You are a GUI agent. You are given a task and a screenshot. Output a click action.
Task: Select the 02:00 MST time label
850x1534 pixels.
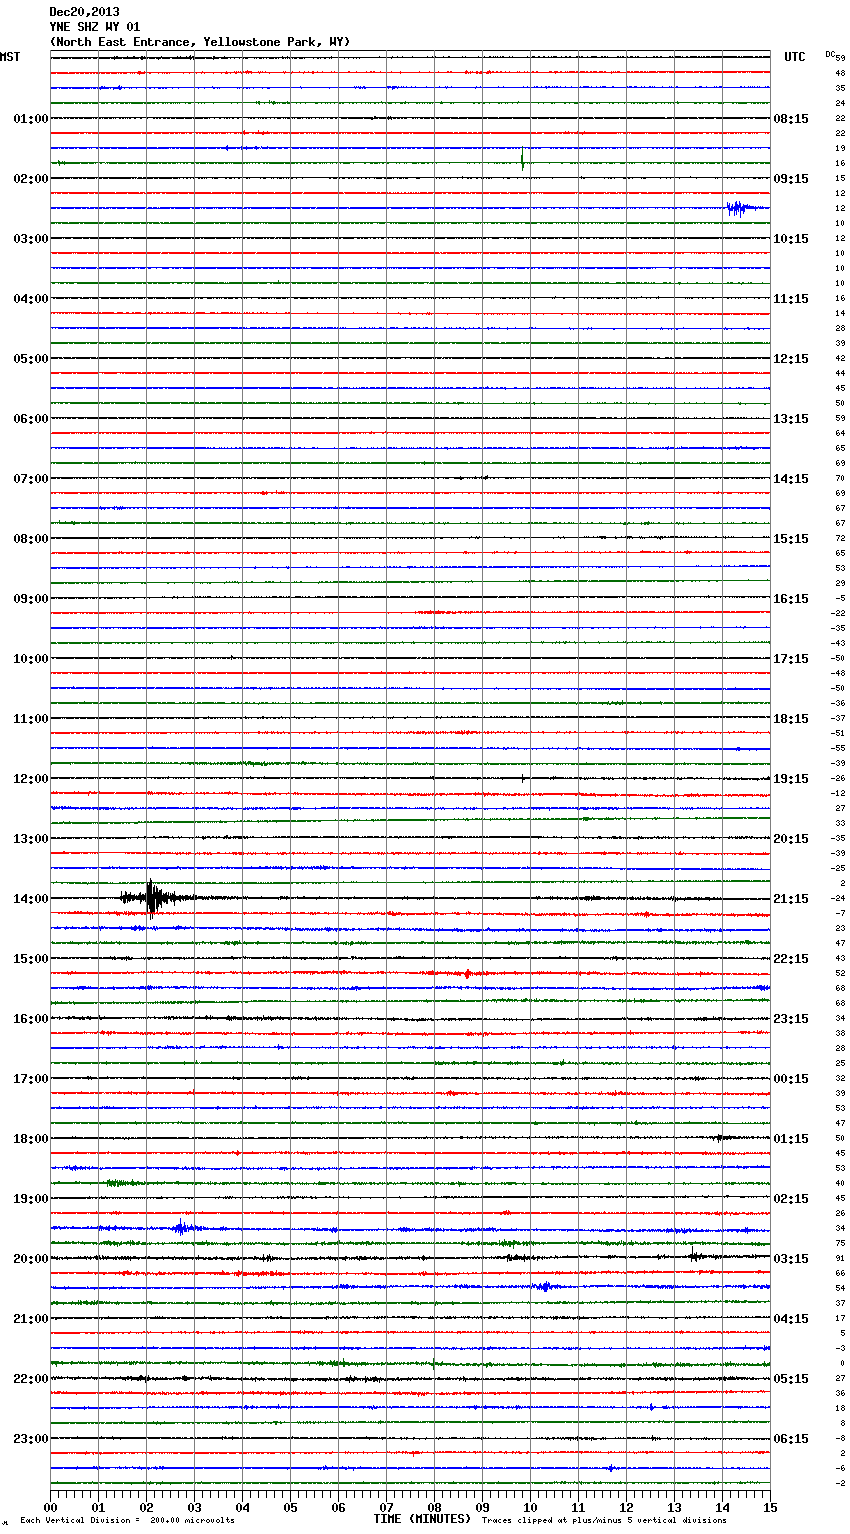[x=31, y=179]
